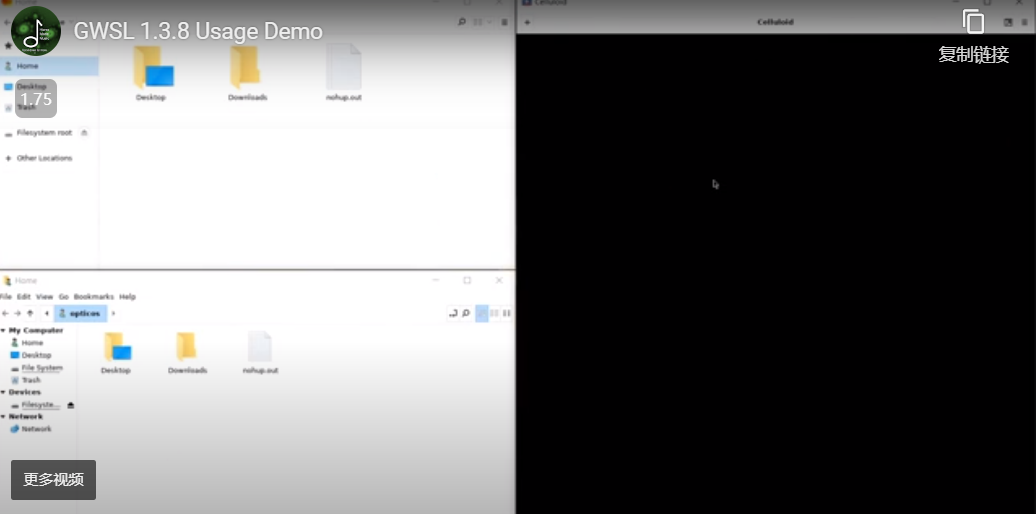Click the search icon in lower file manager toolbar
The width and height of the screenshot is (1036, 514).
pos(466,313)
